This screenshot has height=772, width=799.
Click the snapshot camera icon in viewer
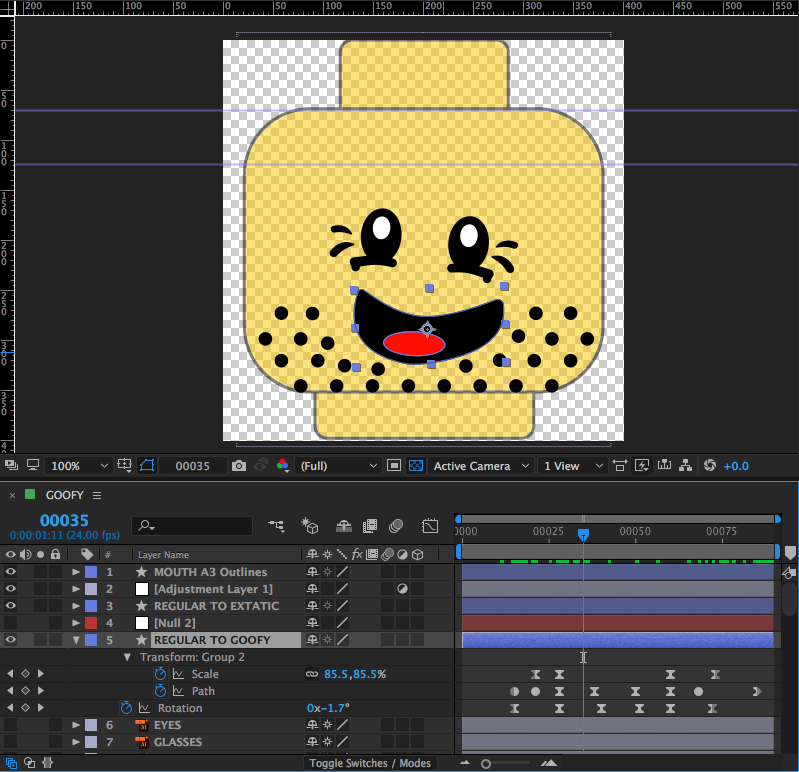(239, 466)
